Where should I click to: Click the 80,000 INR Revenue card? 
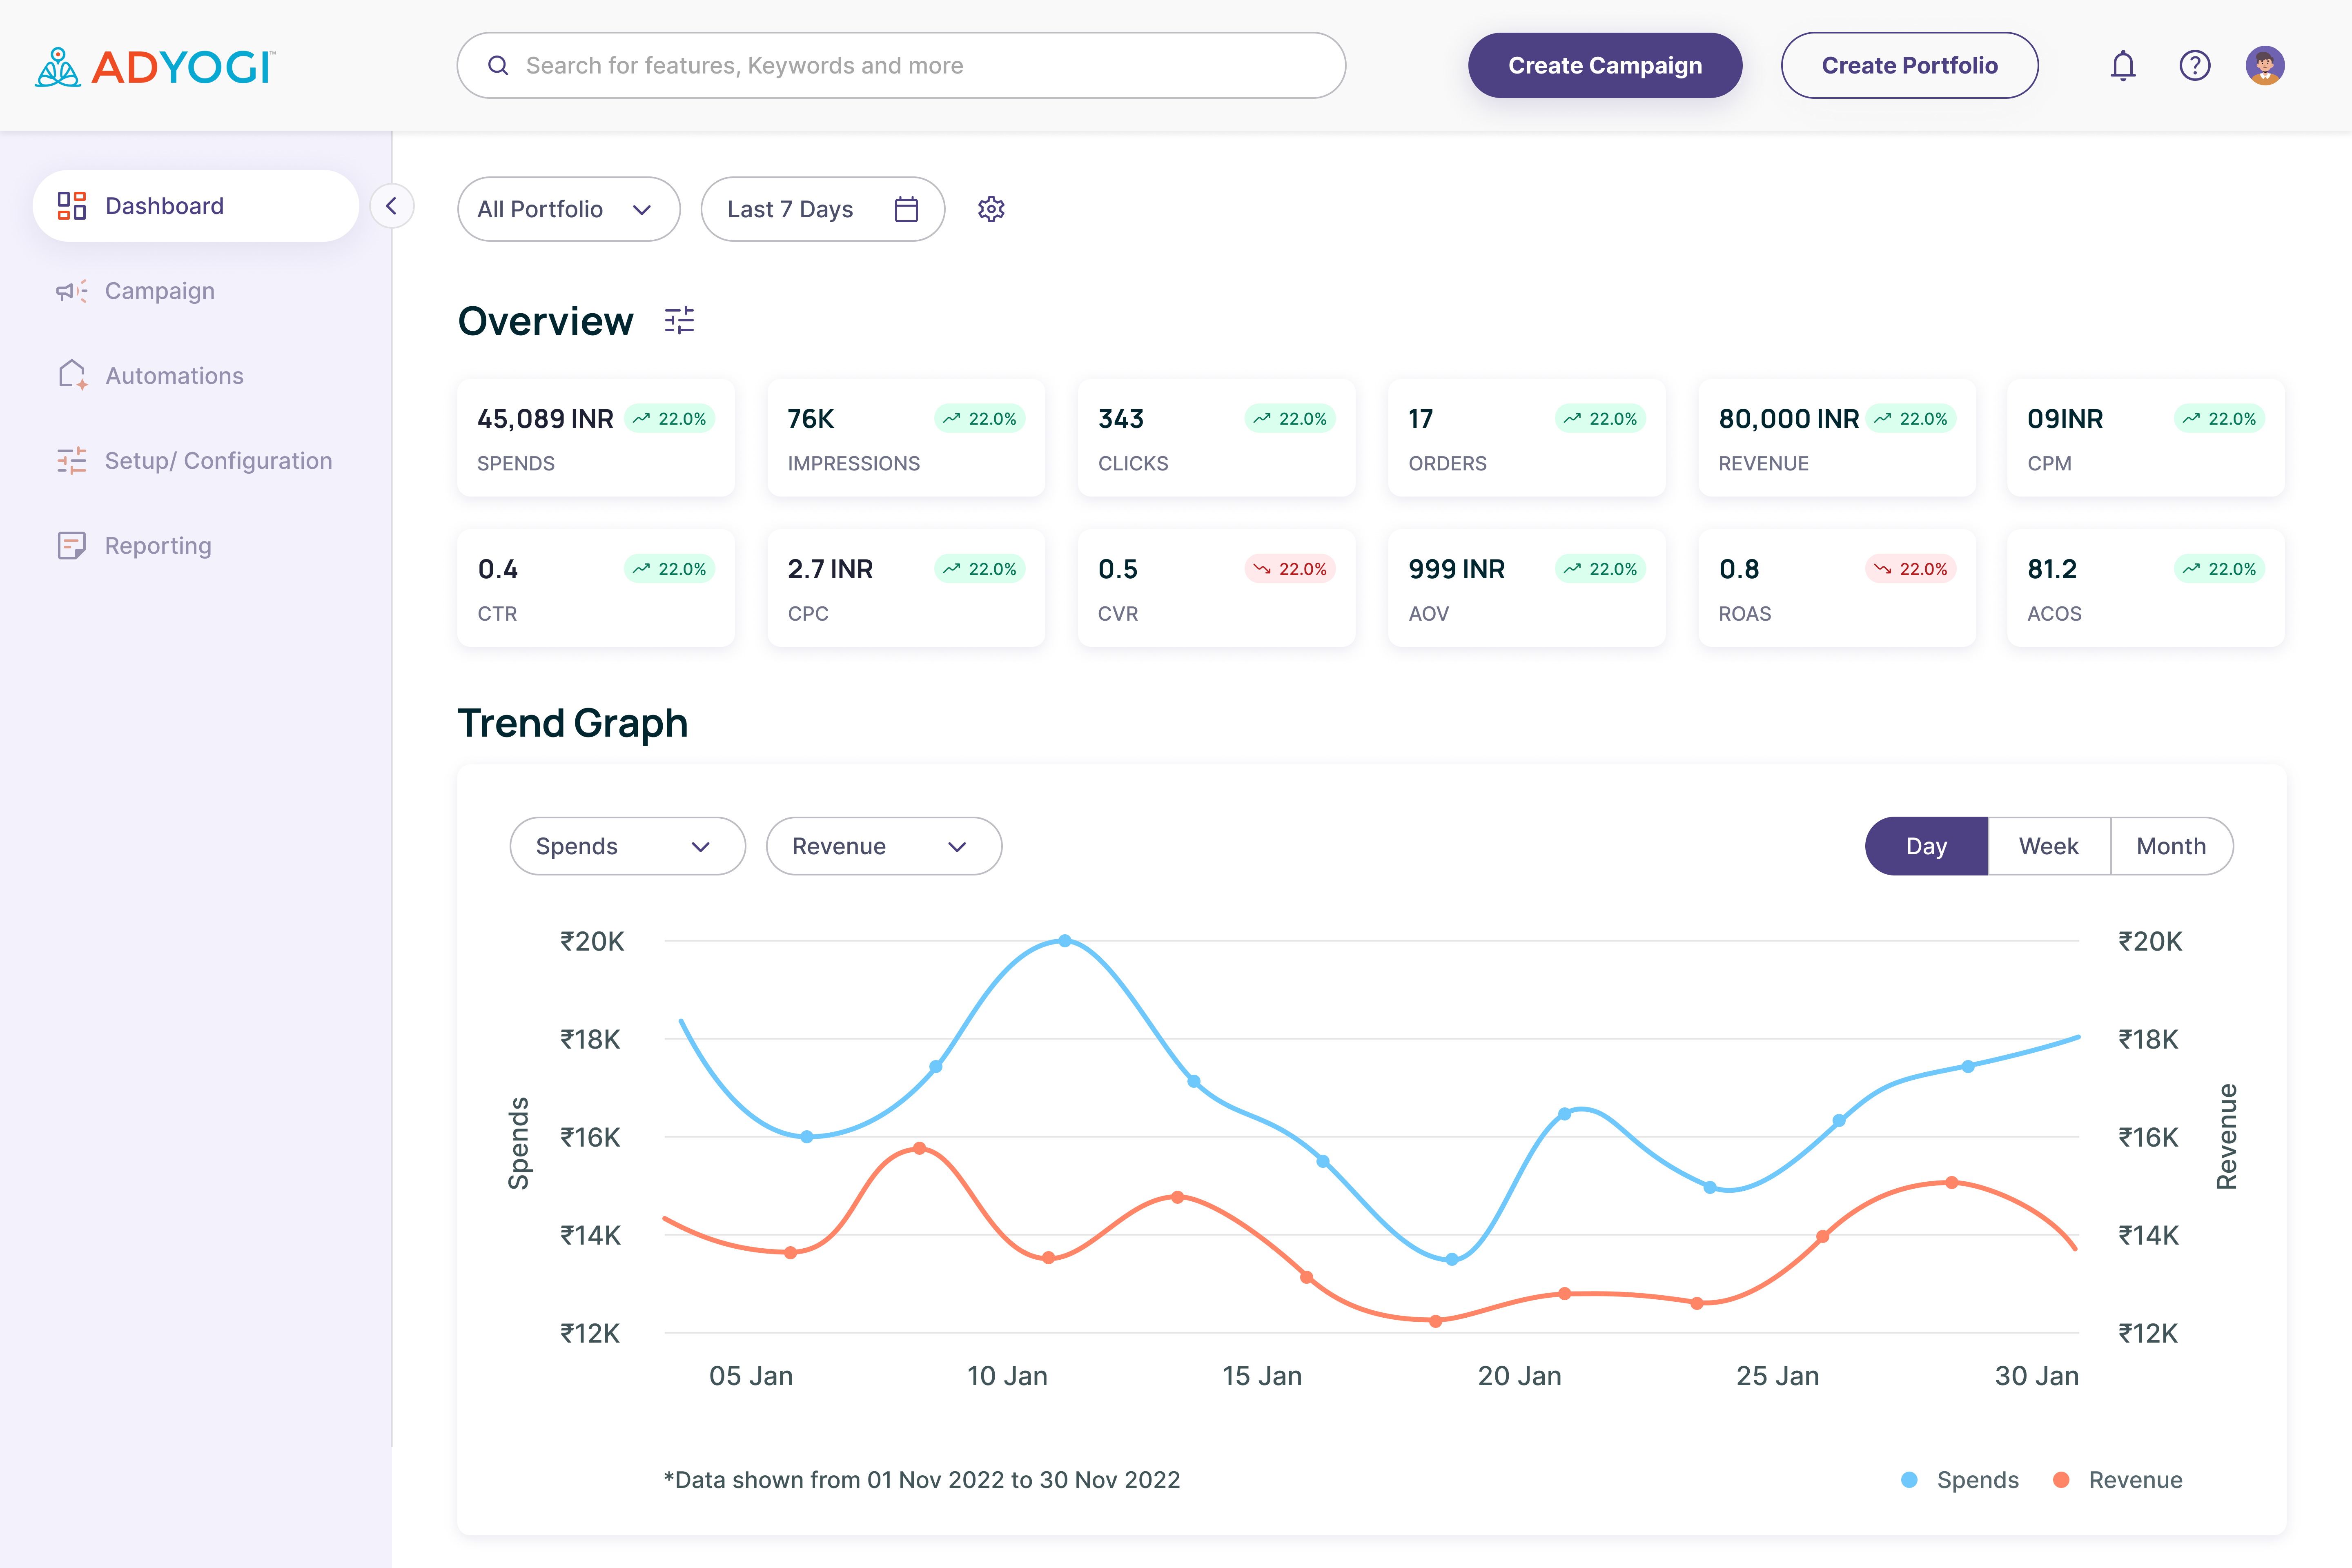click(x=1837, y=438)
